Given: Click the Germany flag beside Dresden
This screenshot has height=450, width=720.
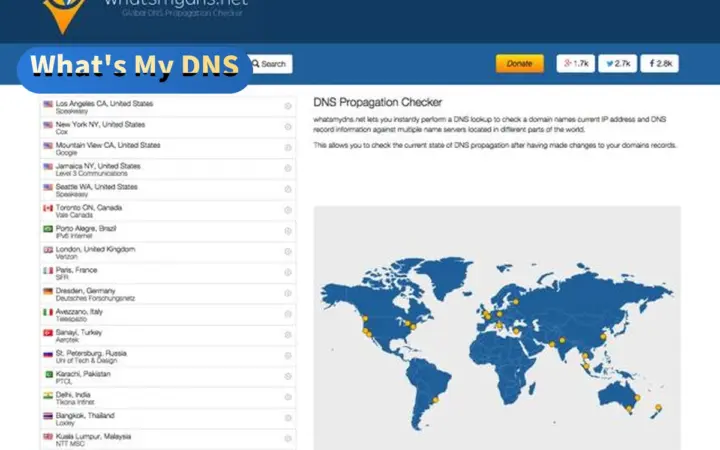Looking at the screenshot, I should 48,291.
